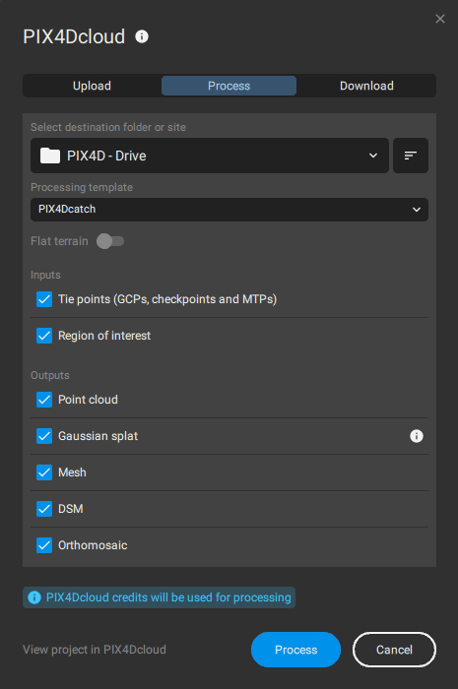458x689 pixels.
Task: Click the Select destination folder or site label
Action: click(x=108, y=127)
